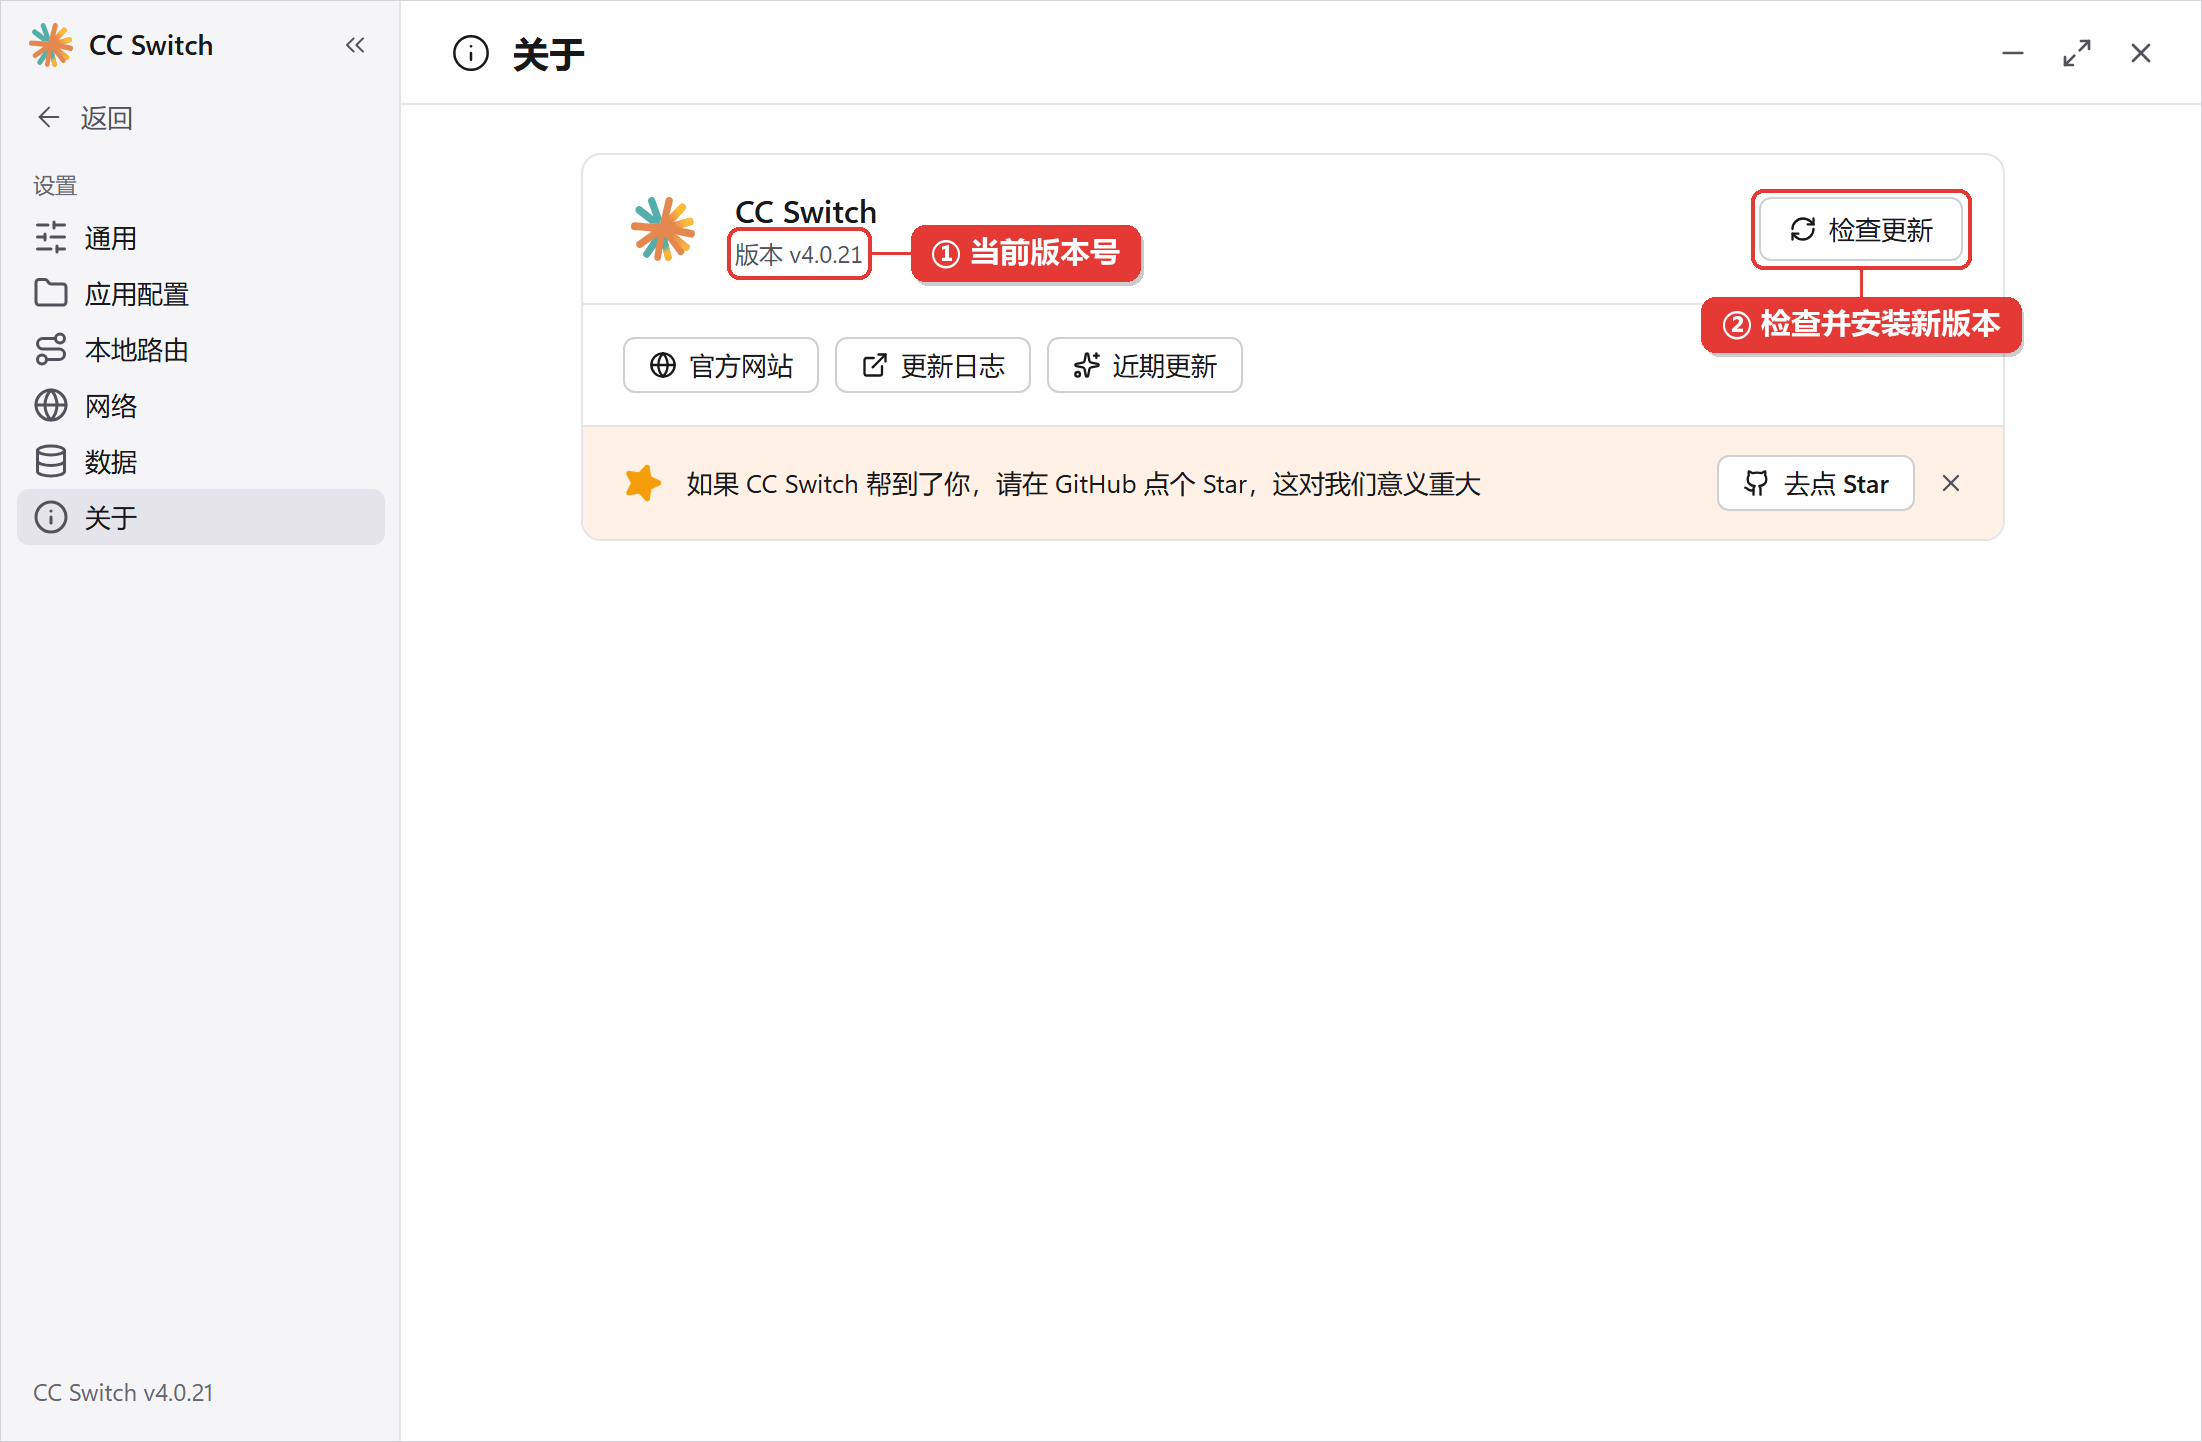
Task: Click the 设置 section label
Action: pyautogui.click(x=55, y=186)
